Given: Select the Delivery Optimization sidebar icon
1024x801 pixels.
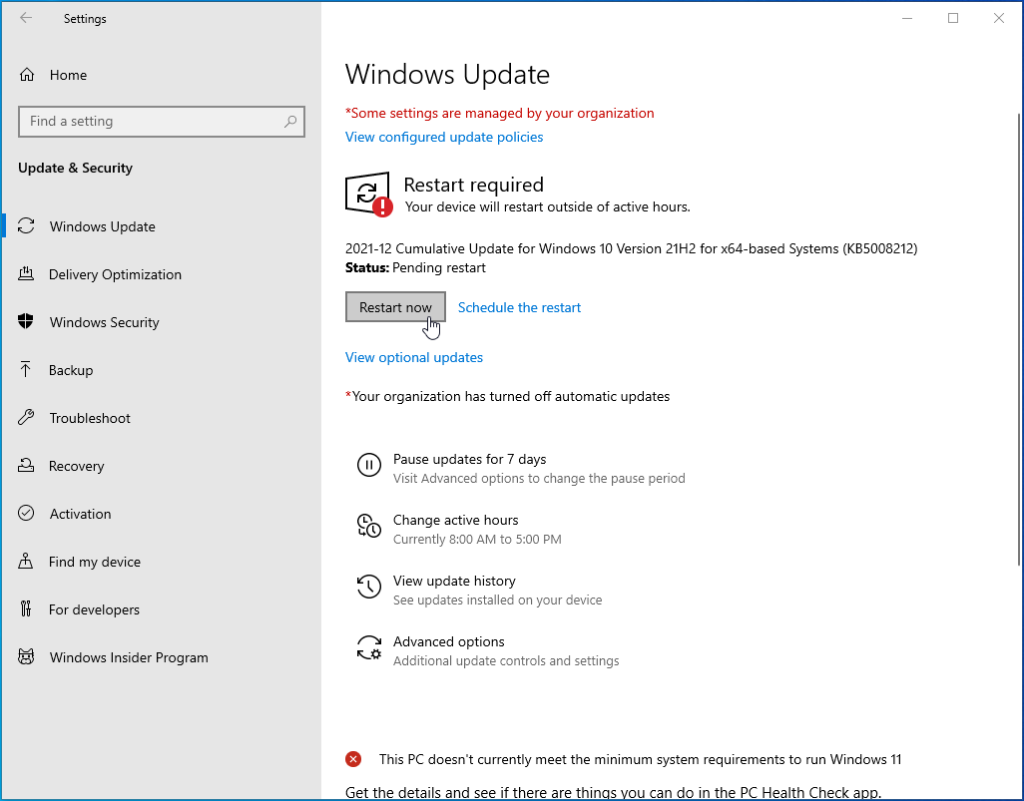Looking at the screenshot, I should [26, 274].
